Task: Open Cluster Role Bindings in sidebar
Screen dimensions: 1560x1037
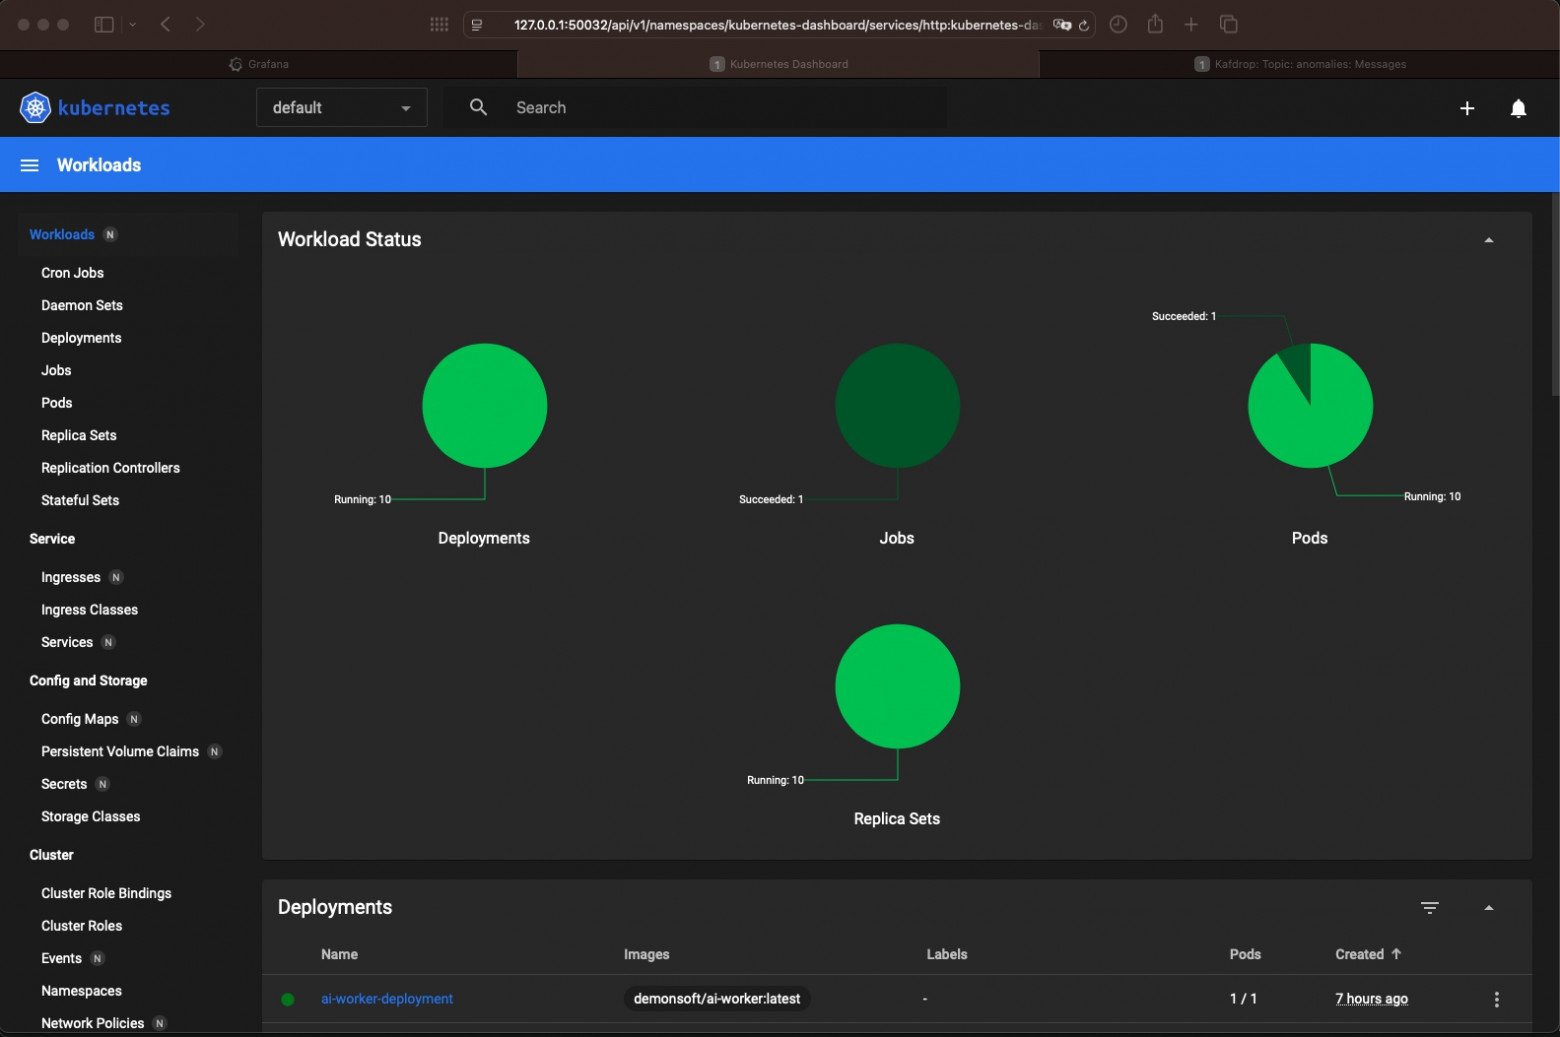Action: (106, 894)
